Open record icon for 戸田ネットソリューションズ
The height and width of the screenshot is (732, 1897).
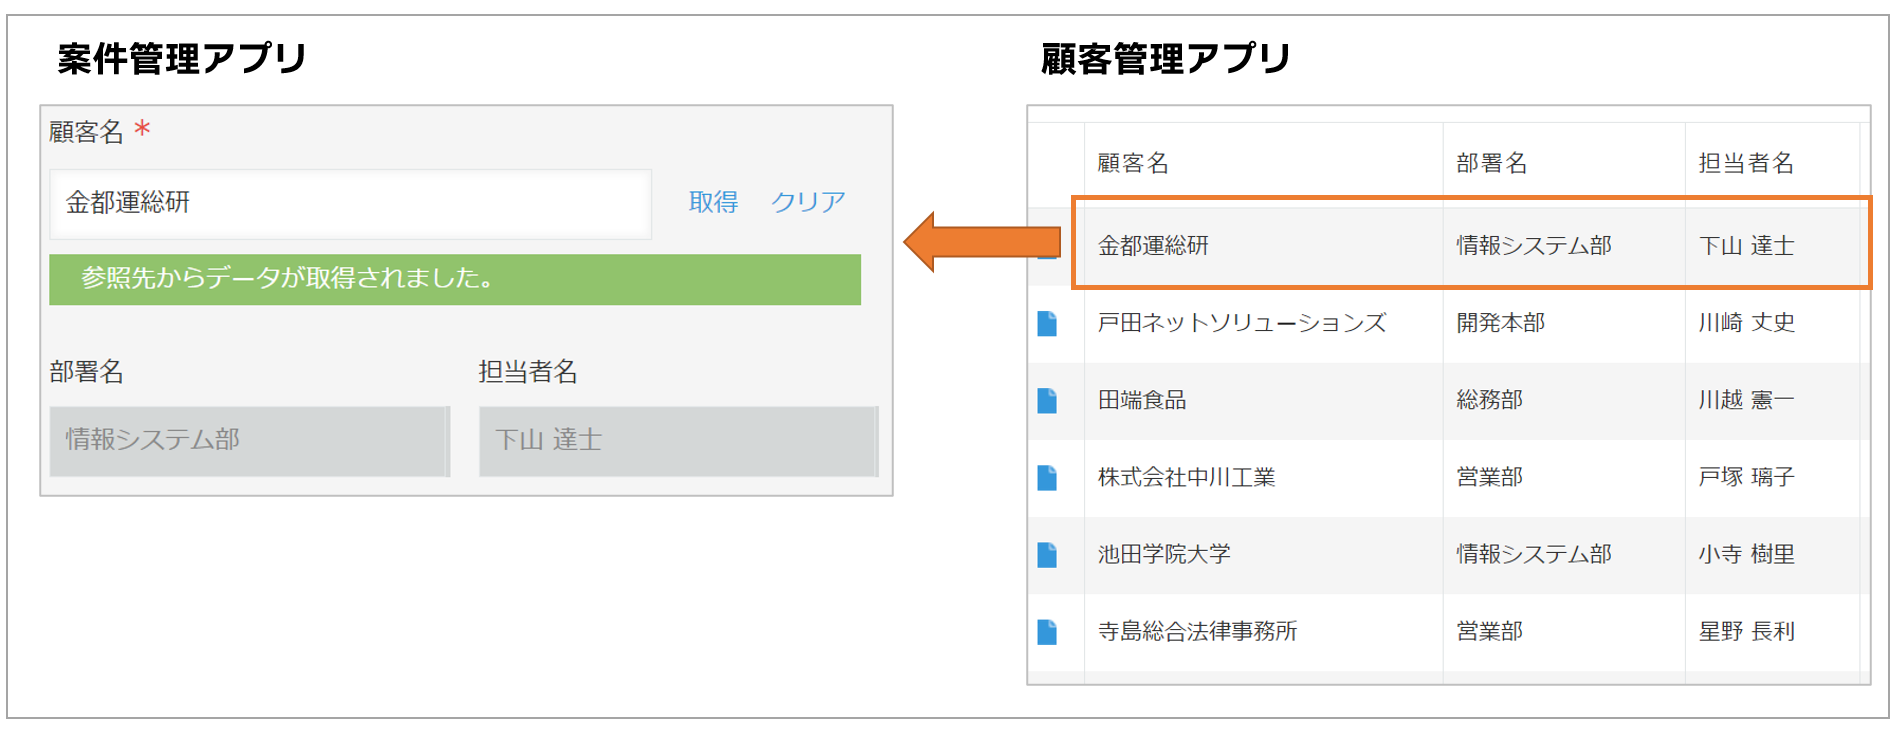click(x=1047, y=323)
